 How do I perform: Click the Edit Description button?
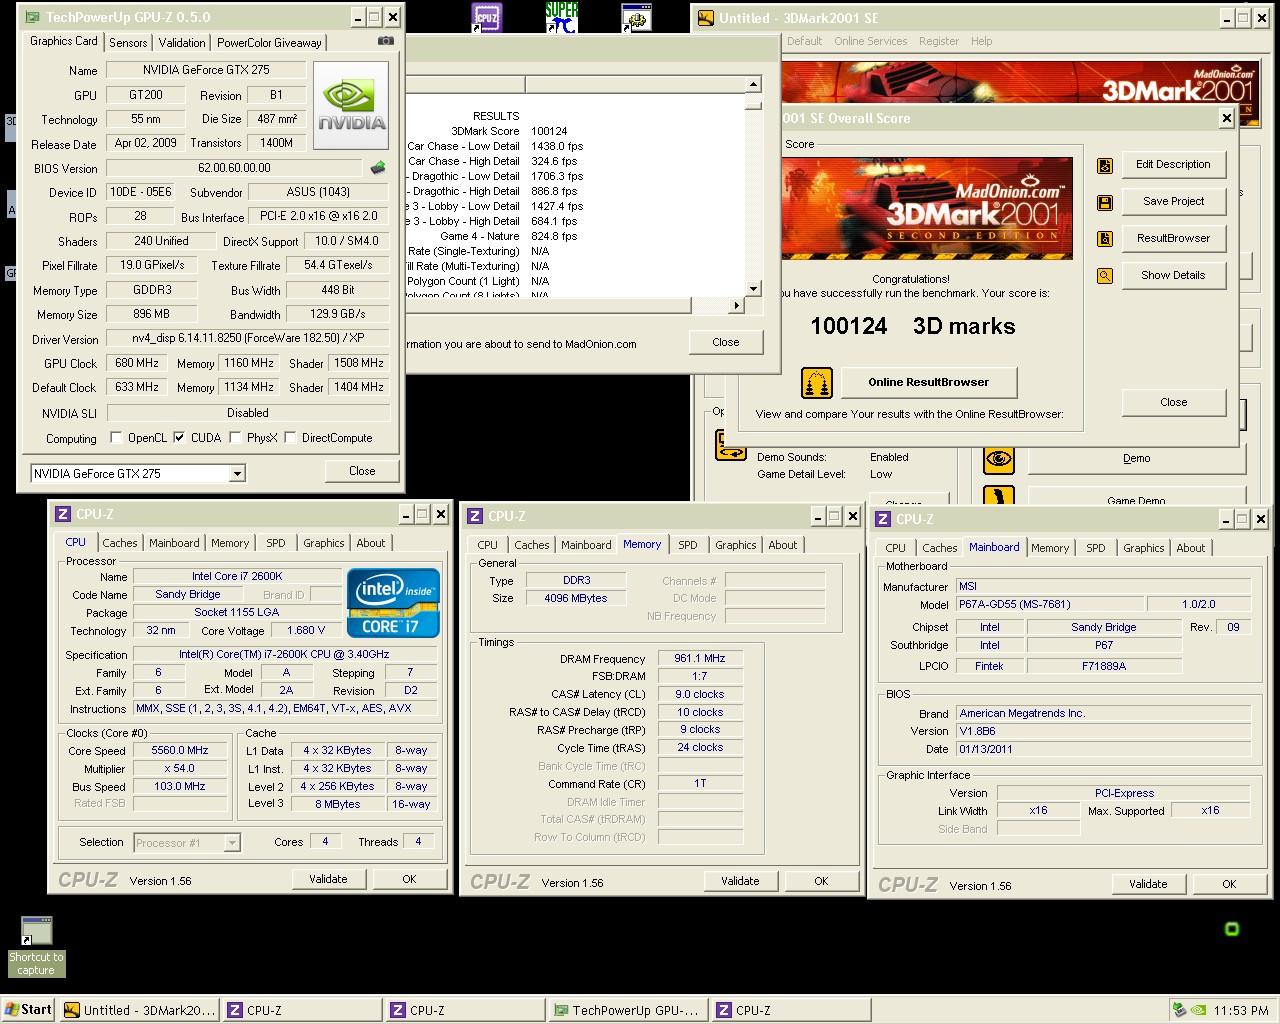(1173, 164)
